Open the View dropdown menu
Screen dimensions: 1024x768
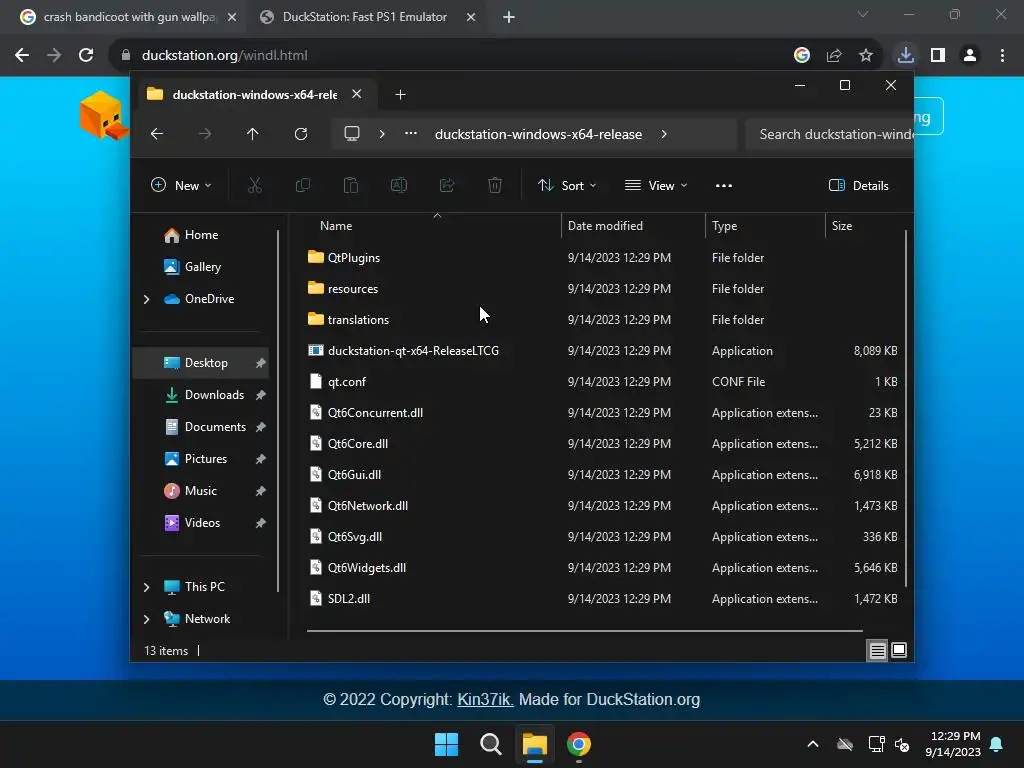tap(656, 185)
